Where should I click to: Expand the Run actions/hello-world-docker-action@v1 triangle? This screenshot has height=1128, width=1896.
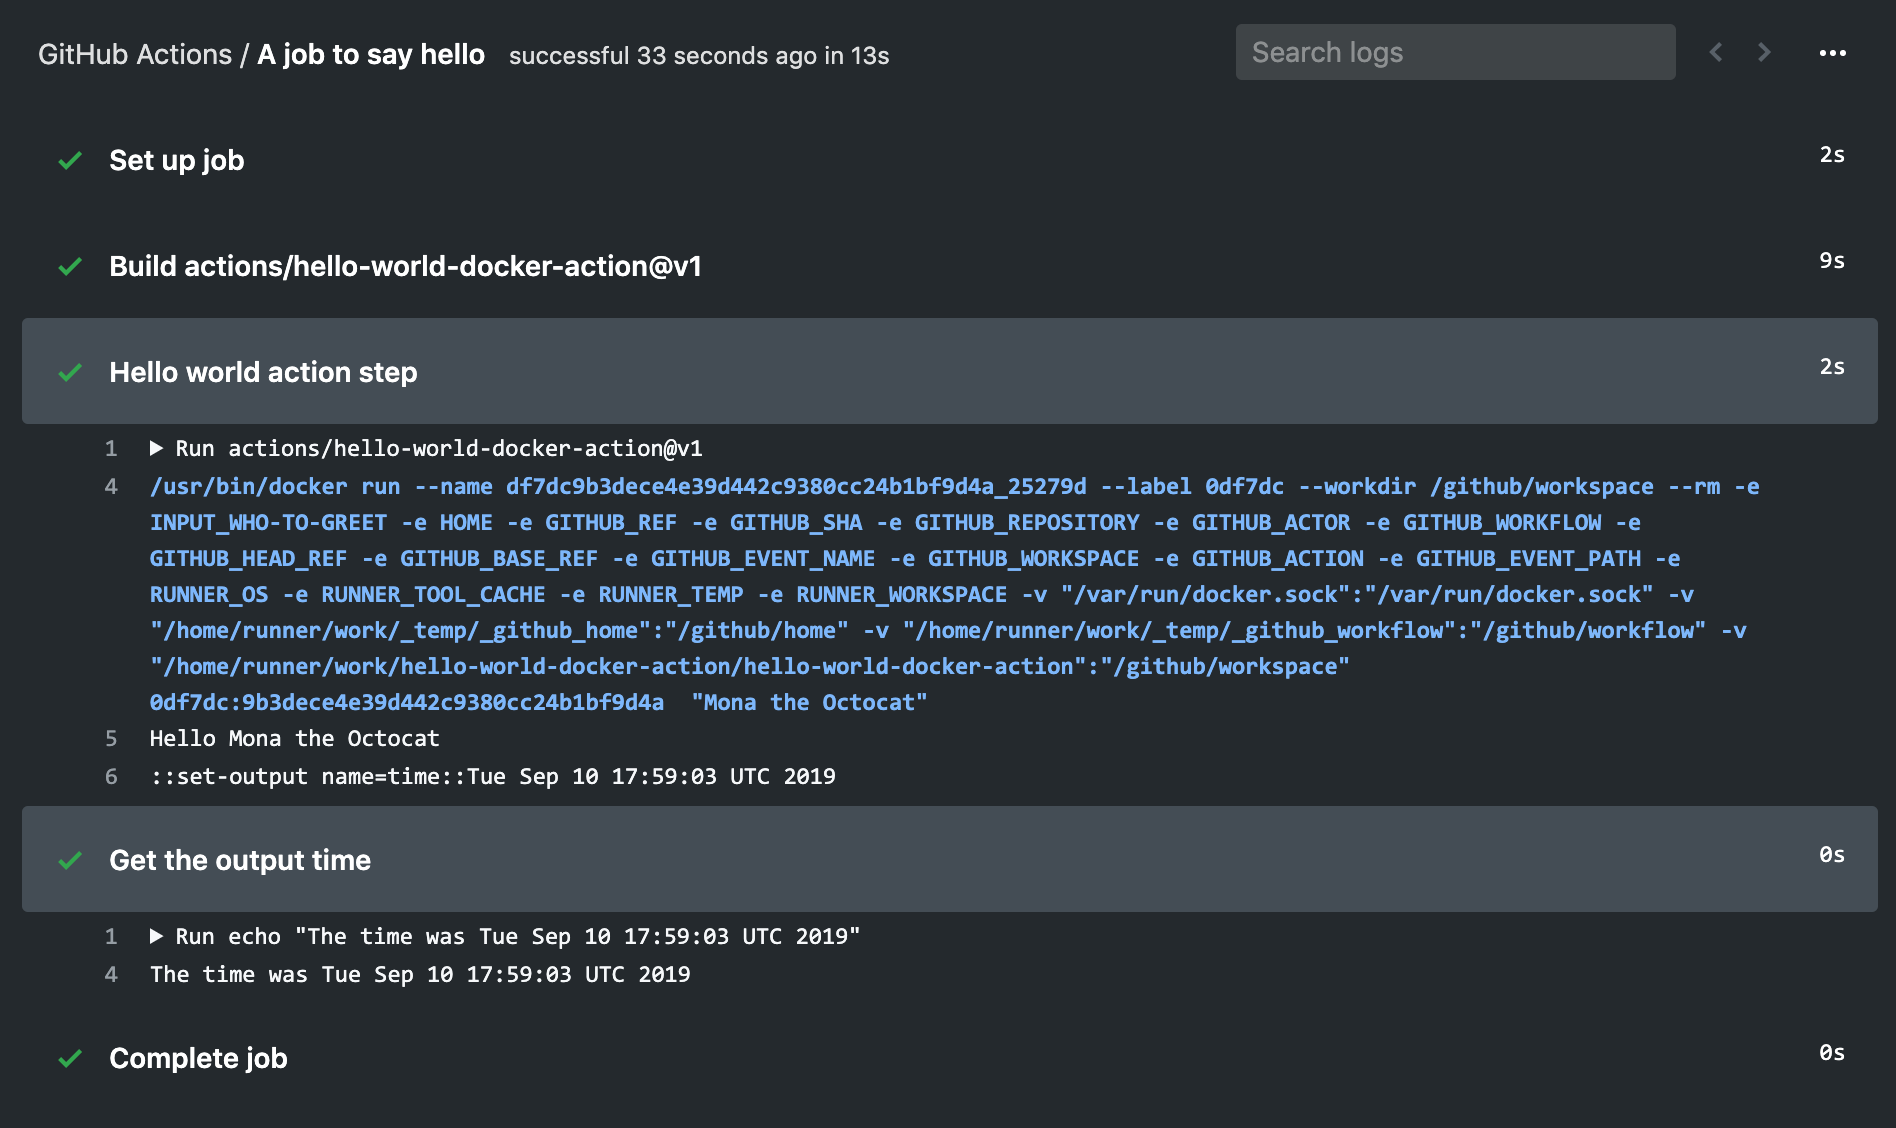pos(157,448)
